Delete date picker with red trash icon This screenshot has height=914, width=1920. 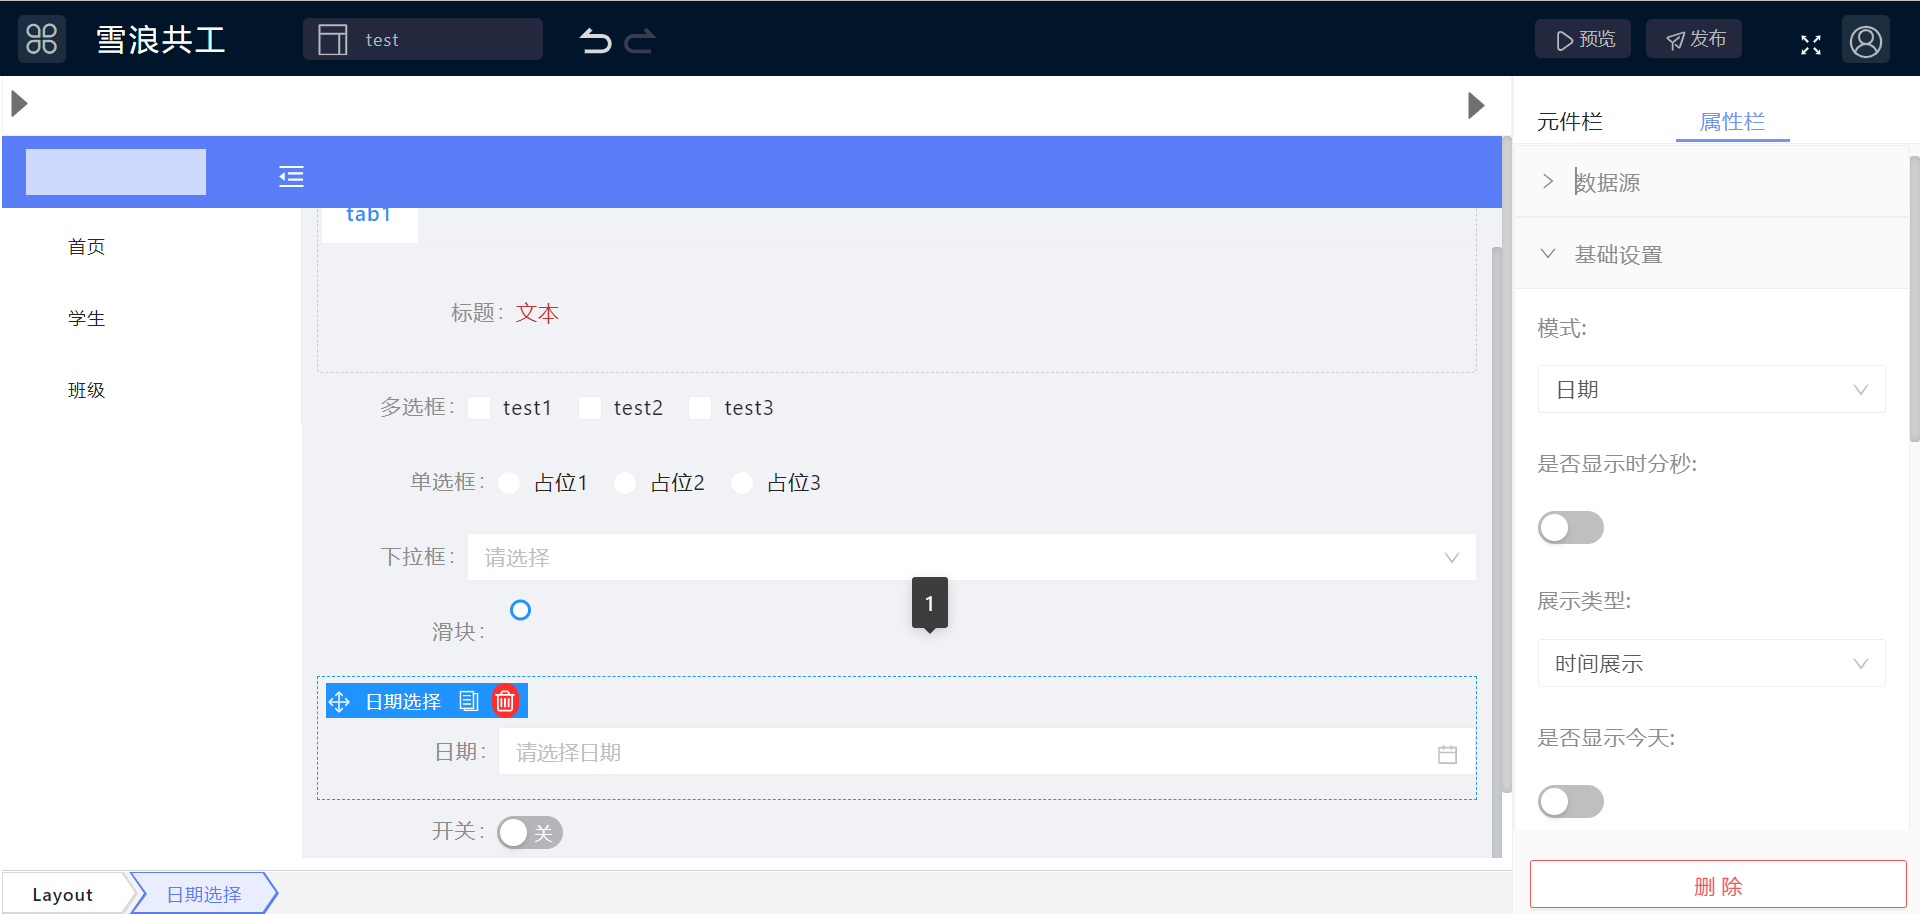[505, 701]
